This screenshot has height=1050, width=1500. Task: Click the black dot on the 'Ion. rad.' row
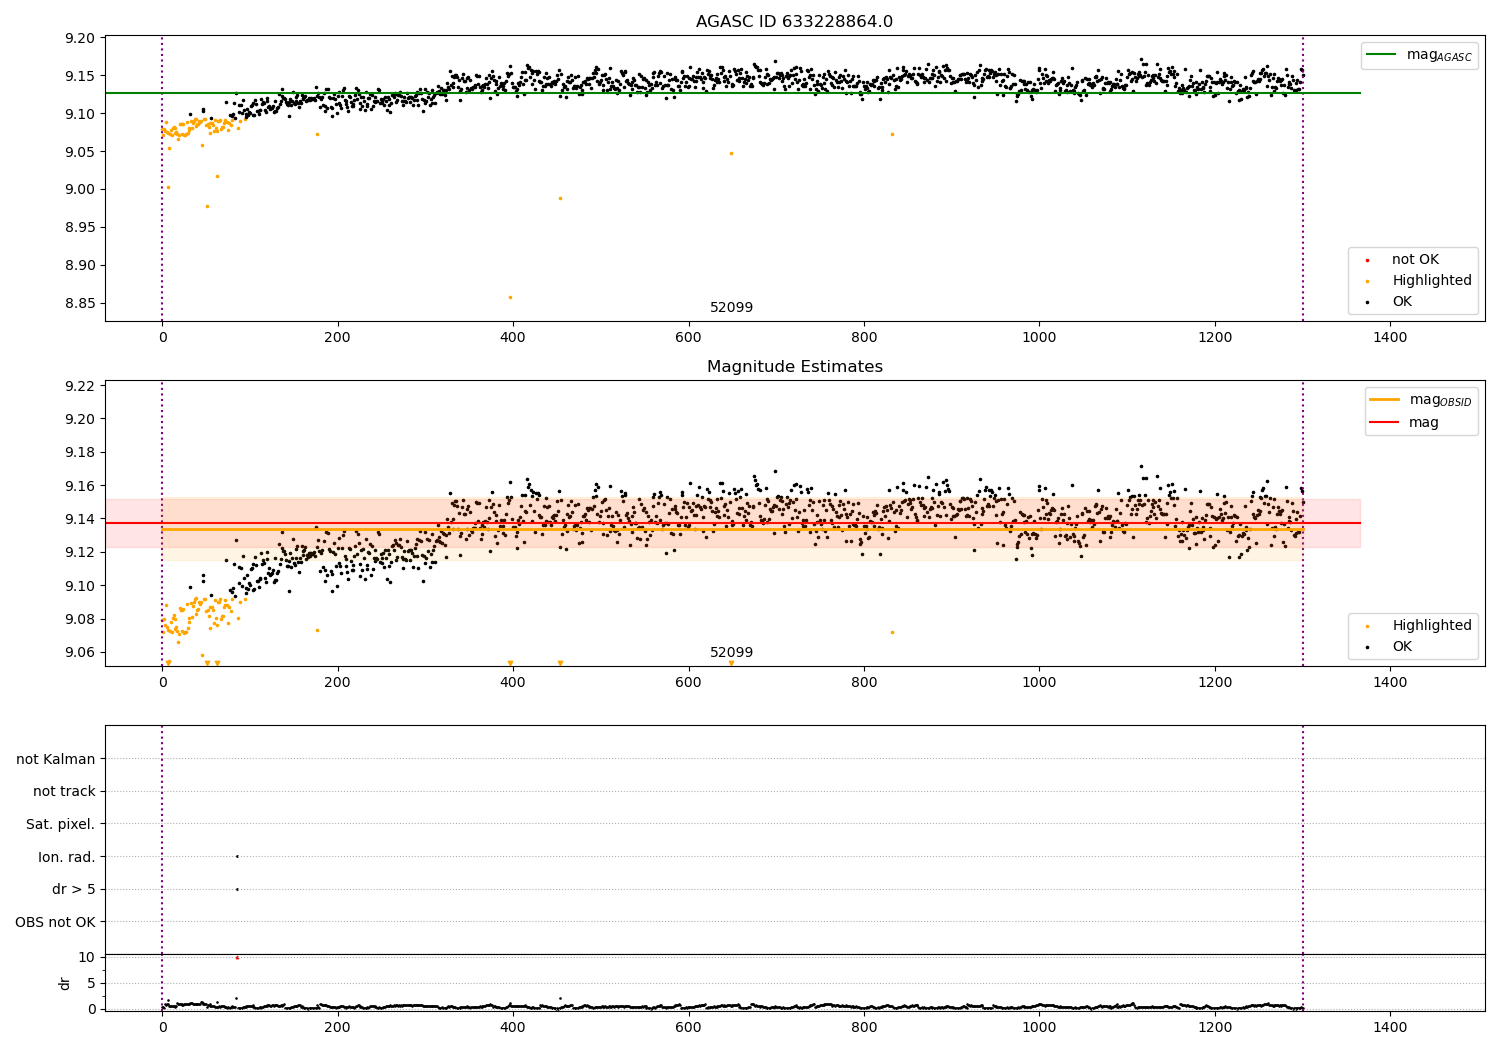click(x=237, y=856)
